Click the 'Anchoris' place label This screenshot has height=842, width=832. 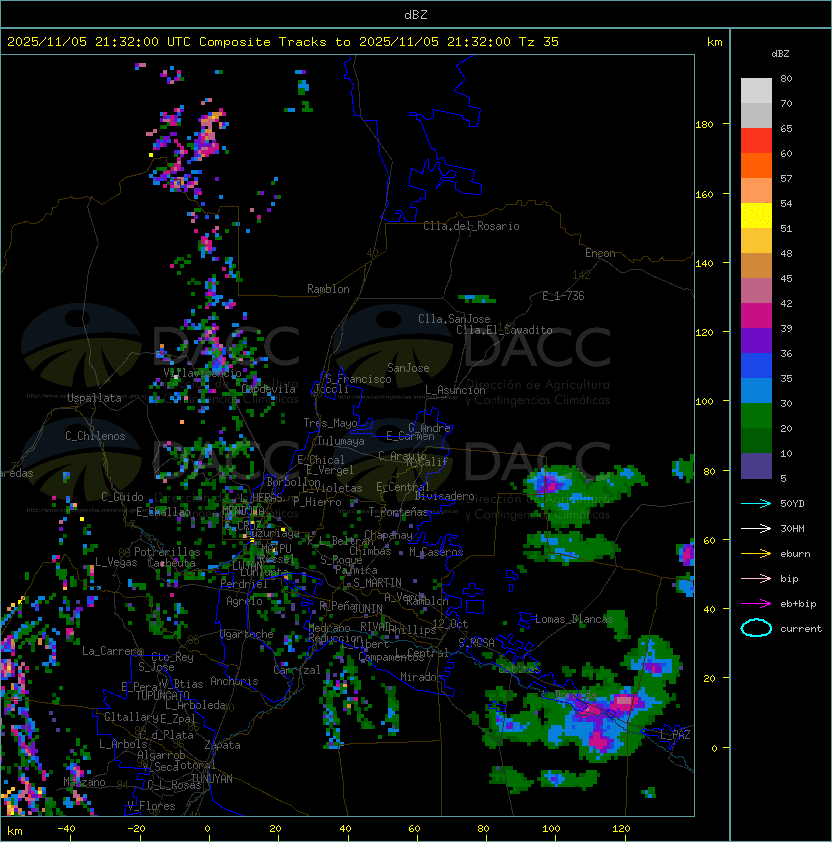234,681
